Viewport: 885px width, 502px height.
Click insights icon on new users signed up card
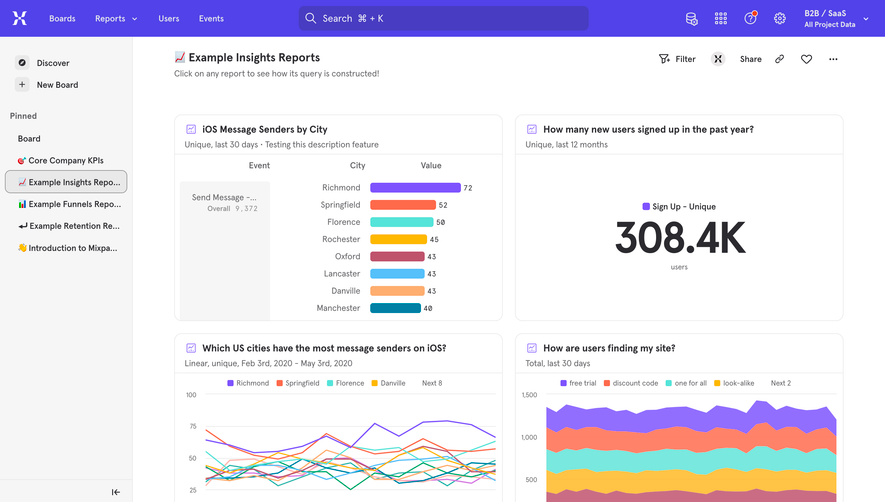click(x=532, y=129)
